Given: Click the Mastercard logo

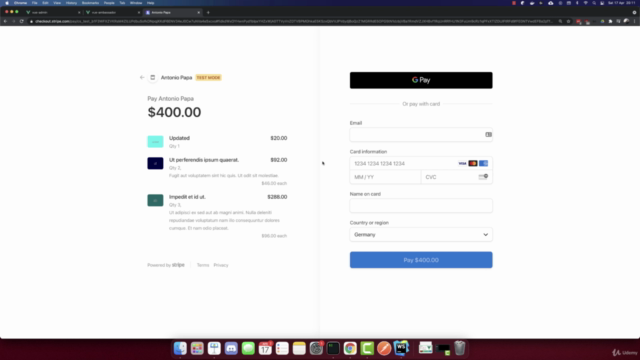Looking at the screenshot, I should 473,163.
